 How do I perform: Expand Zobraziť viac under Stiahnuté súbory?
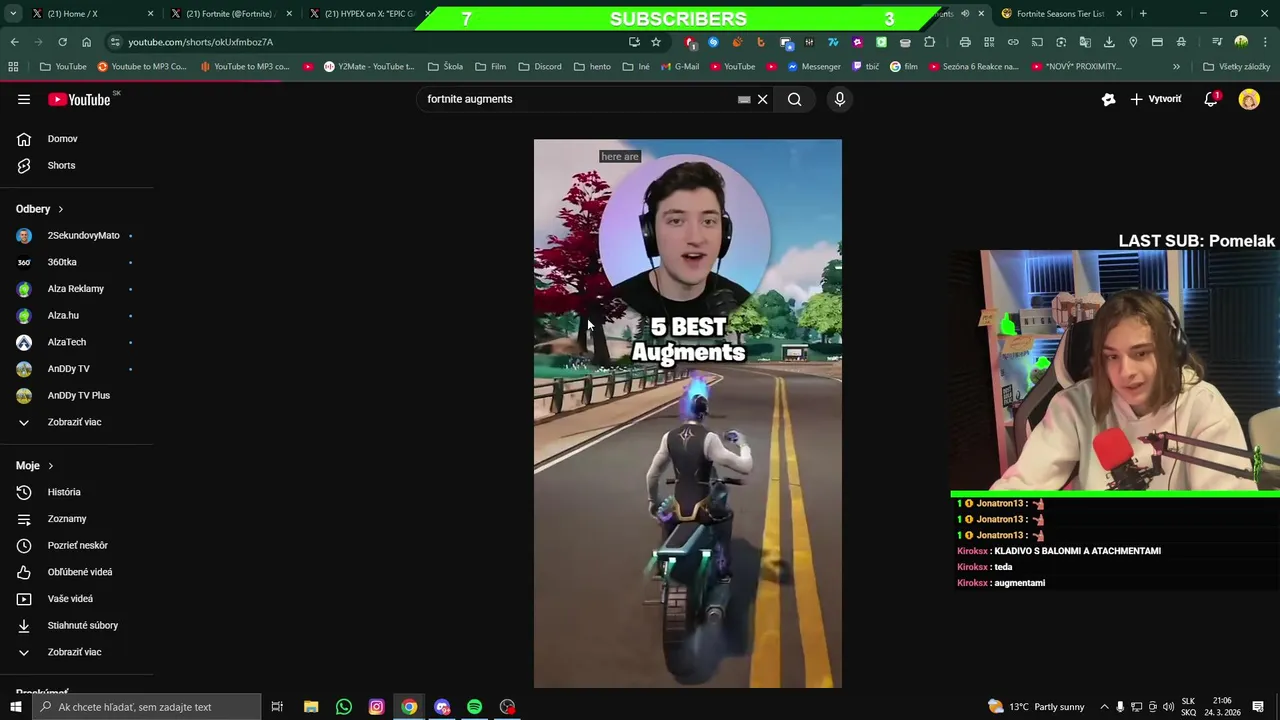76,652
